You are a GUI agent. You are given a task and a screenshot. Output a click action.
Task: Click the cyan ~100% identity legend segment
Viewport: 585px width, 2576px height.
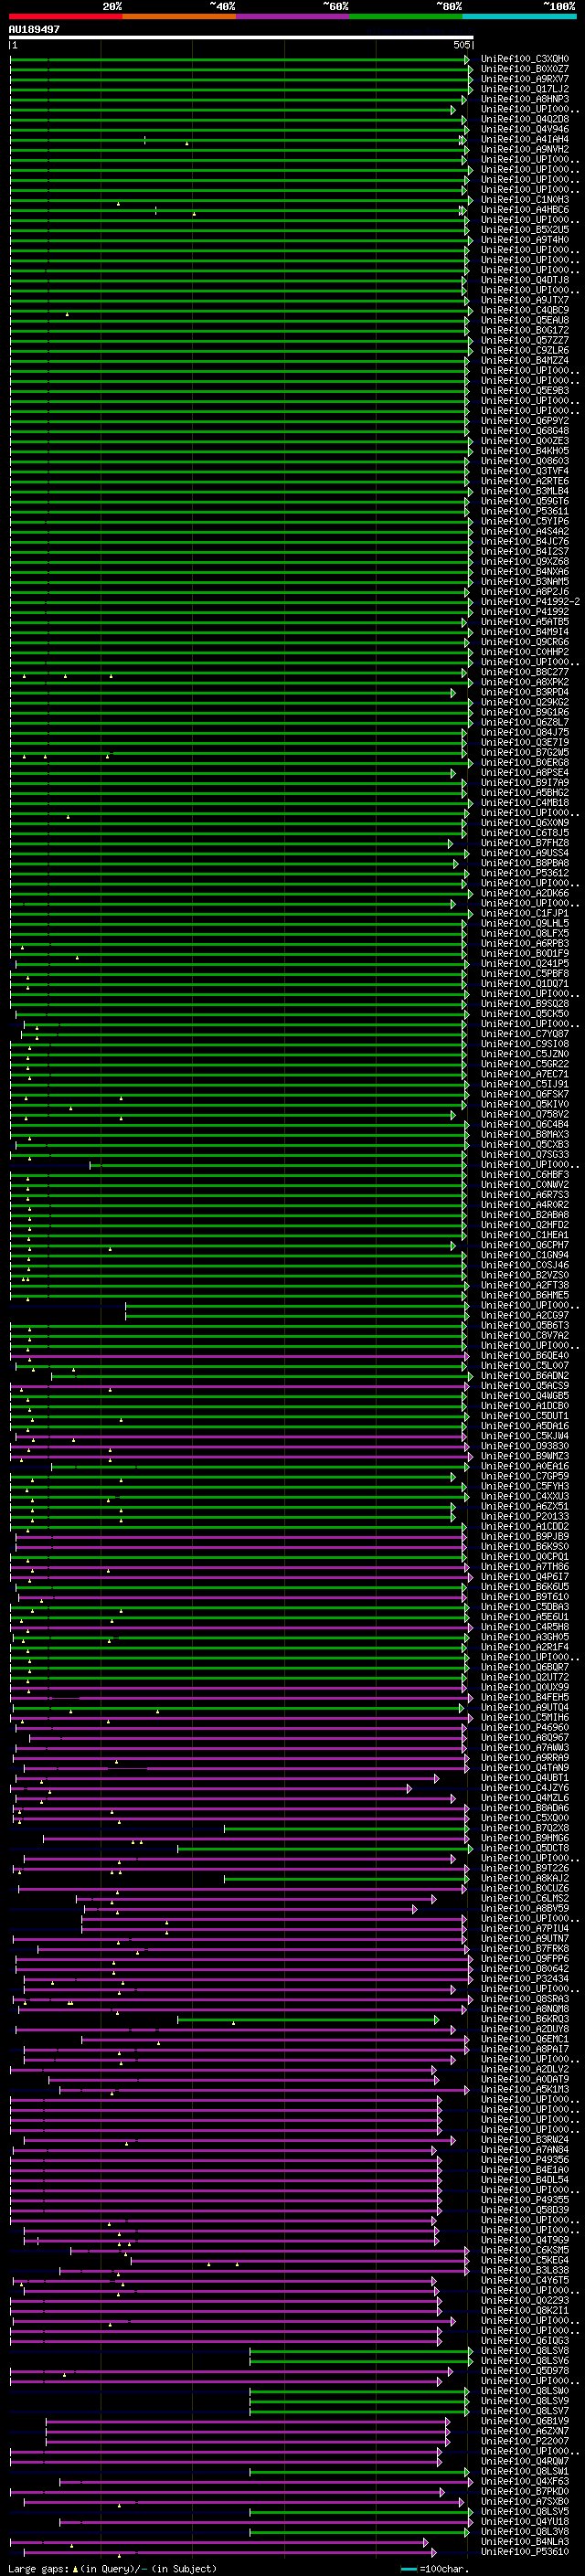pos(520,17)
